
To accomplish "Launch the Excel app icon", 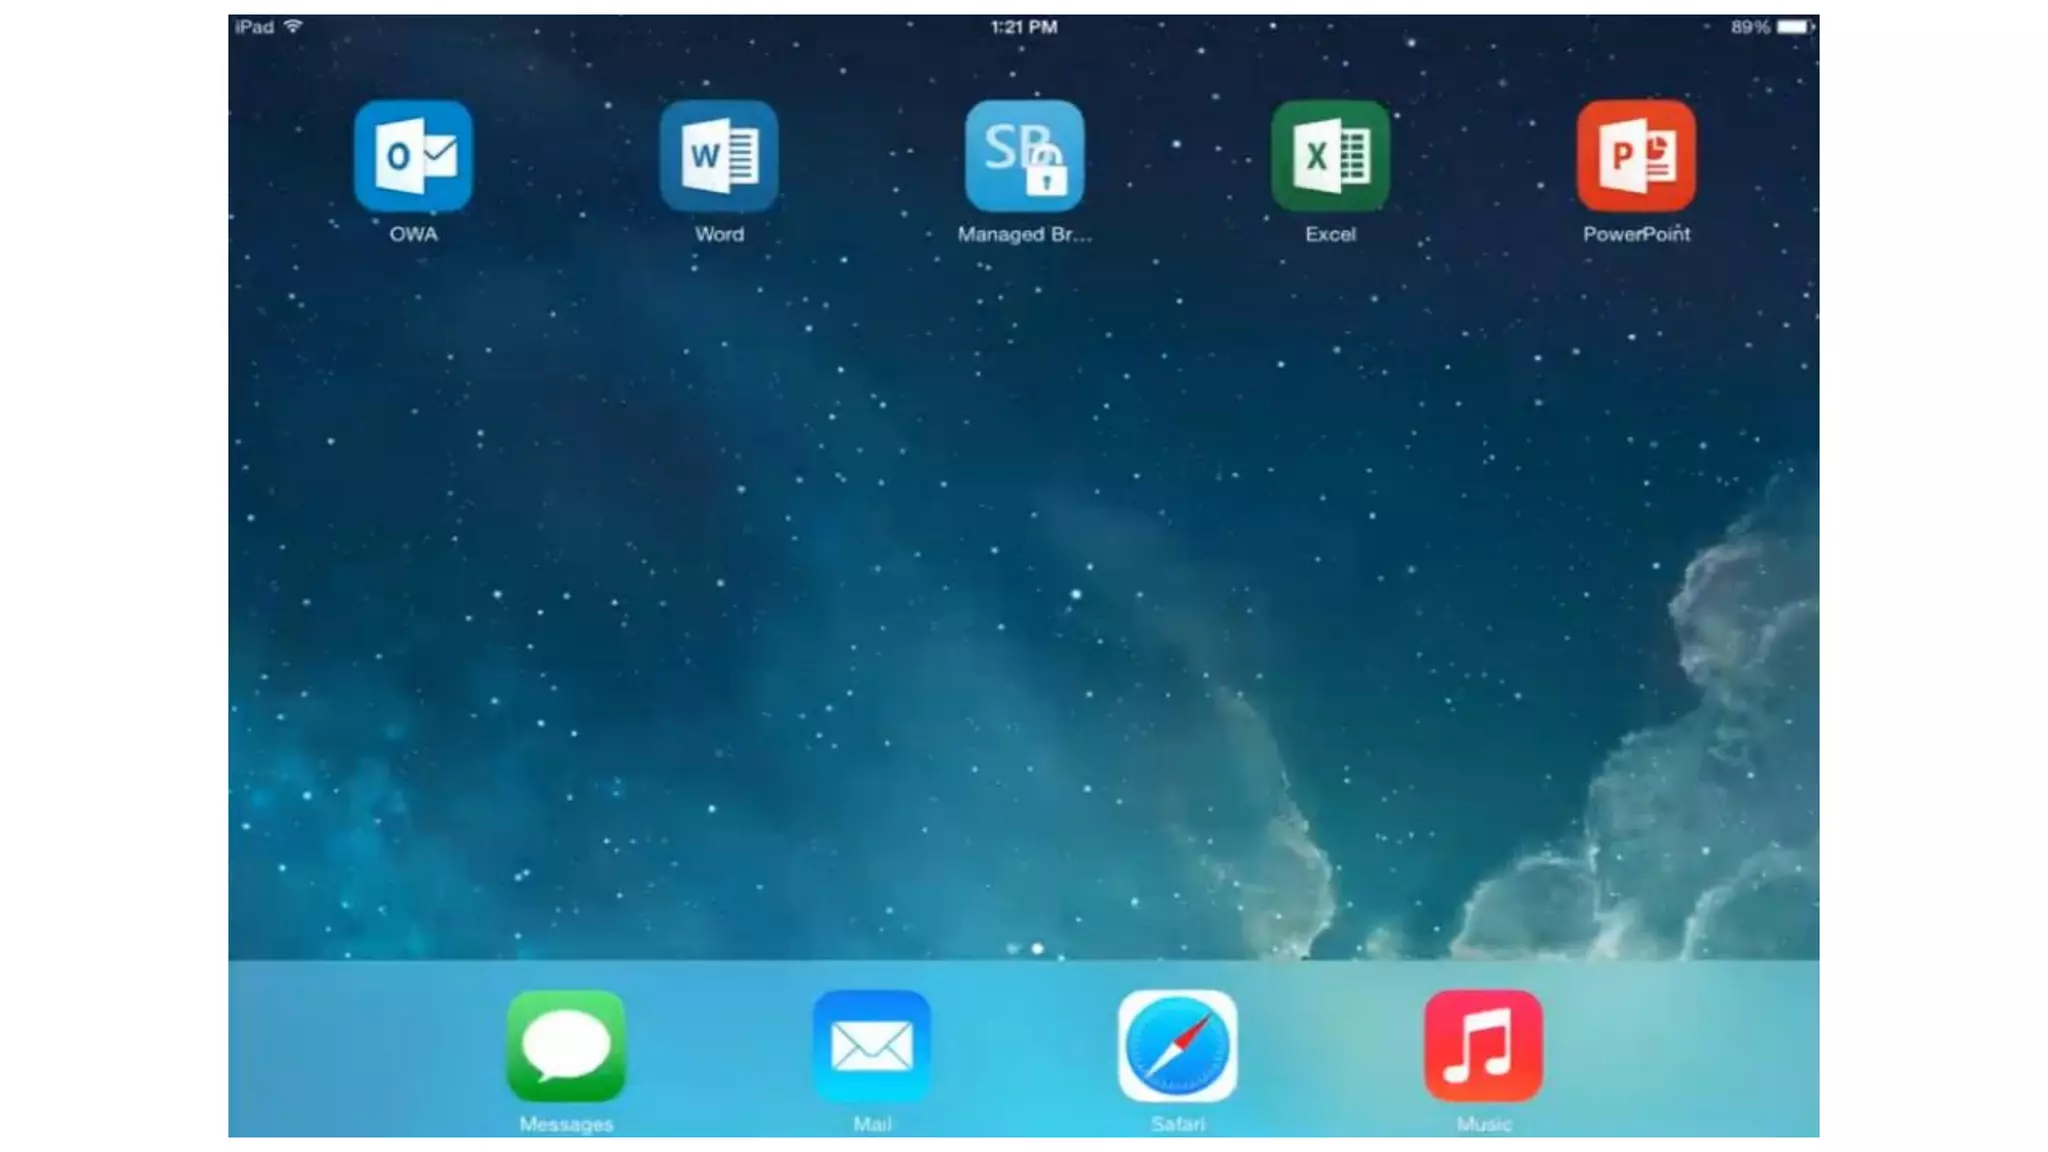I will click(1330, 156).
